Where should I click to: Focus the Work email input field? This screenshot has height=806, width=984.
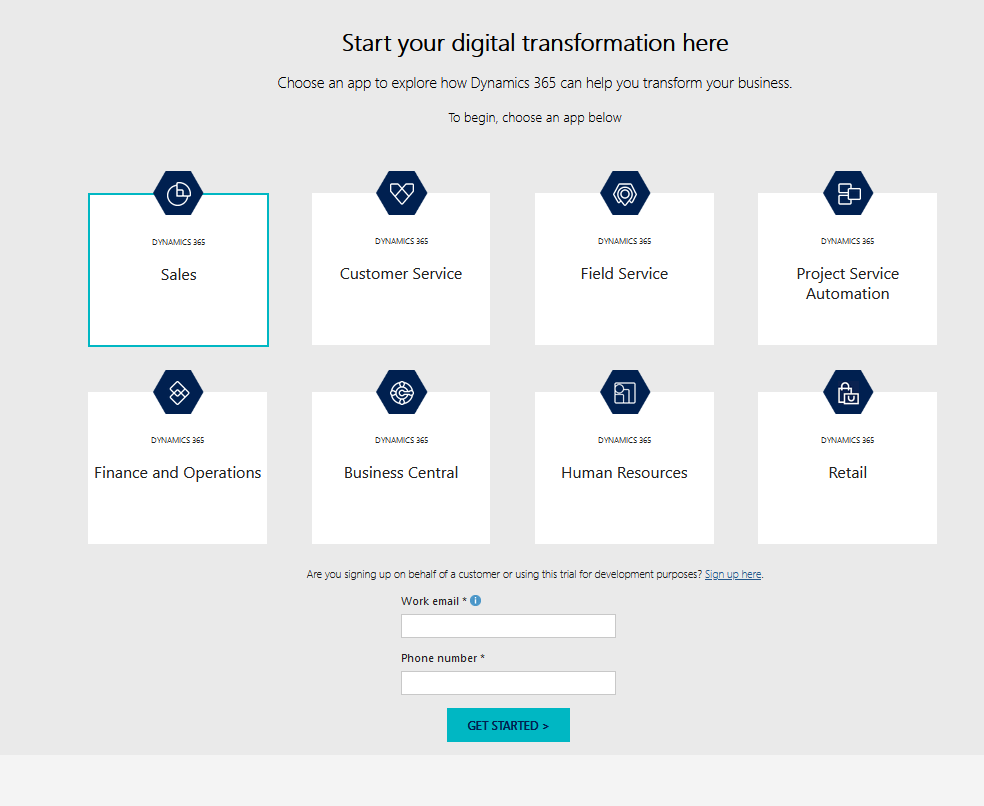click(508, 626)
